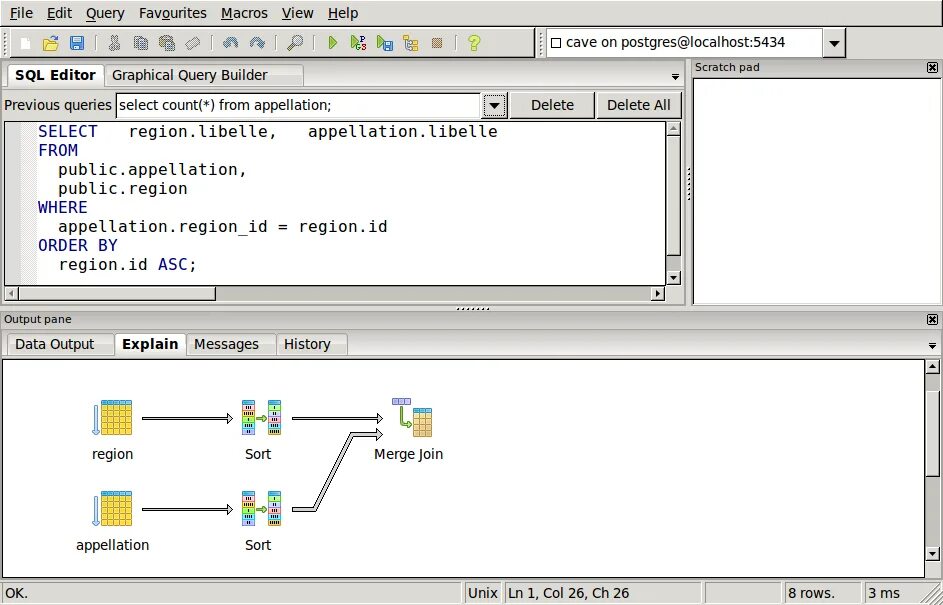The height and width of the screenshot is (605, 943).
Task: Click the New document toolbar icon
Action: coord(25,43)
